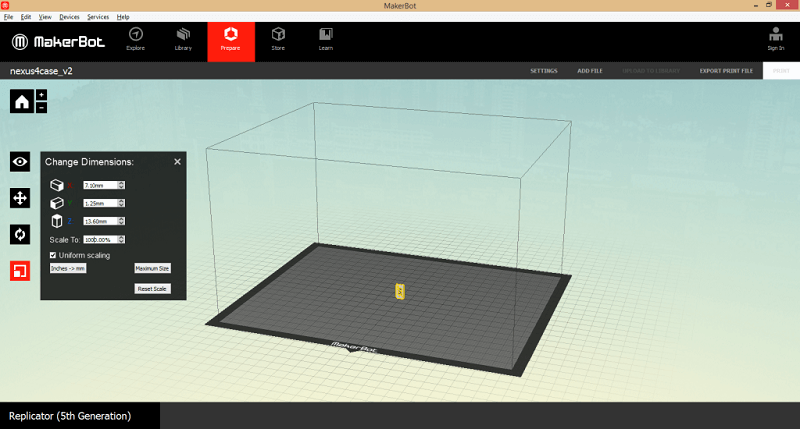Zoom in with the plus button

pyautogui.click(x=41, y=95)
